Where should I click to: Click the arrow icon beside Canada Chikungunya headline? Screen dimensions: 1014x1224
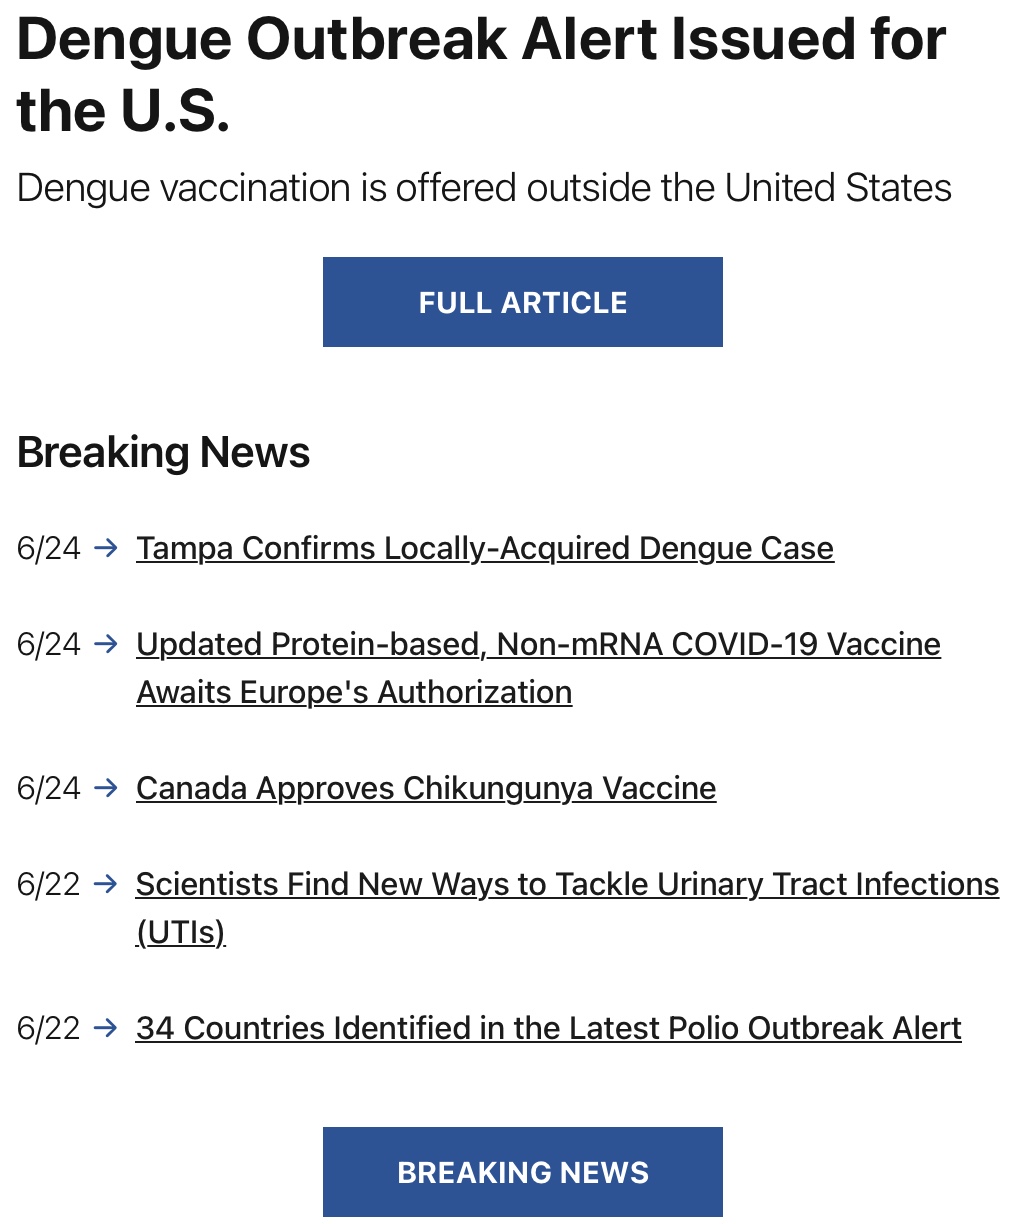106,788
